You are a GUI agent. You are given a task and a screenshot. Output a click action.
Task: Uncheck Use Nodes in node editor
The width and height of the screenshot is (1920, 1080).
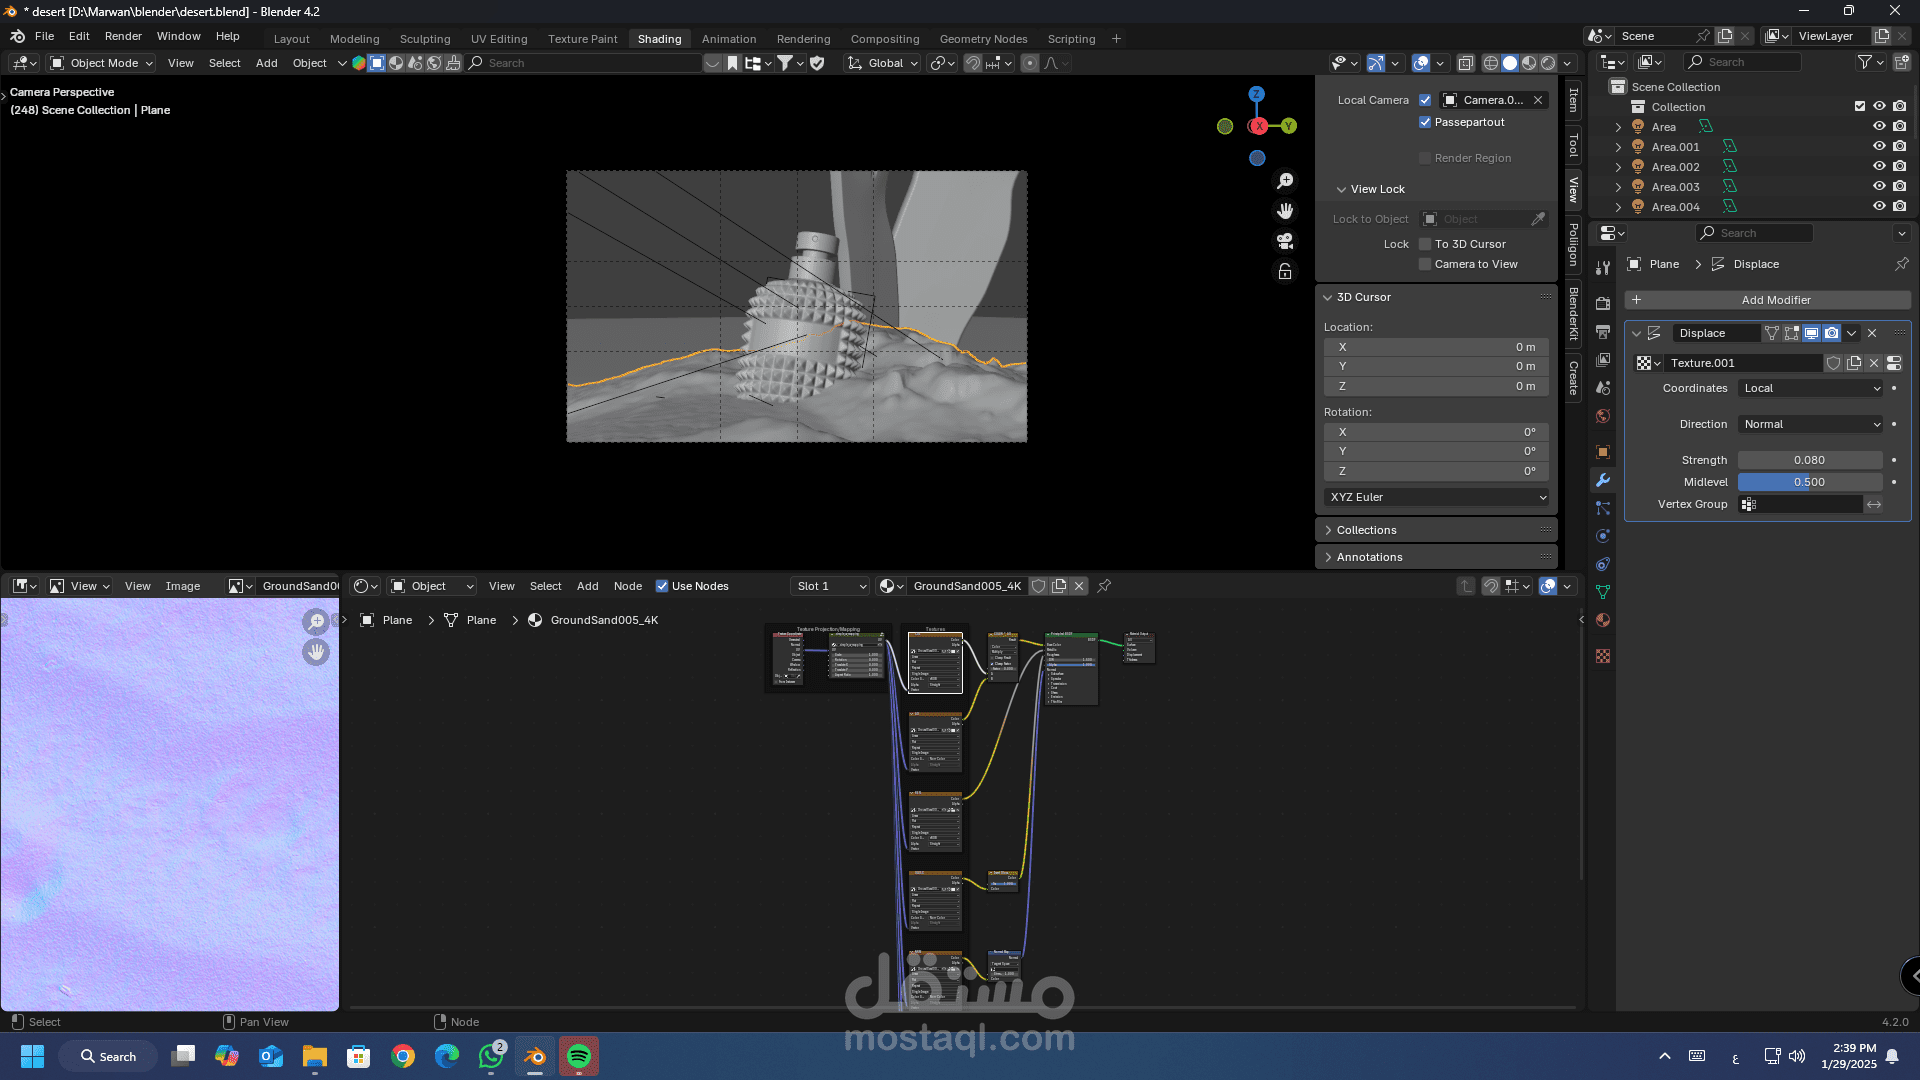point(661,586)
